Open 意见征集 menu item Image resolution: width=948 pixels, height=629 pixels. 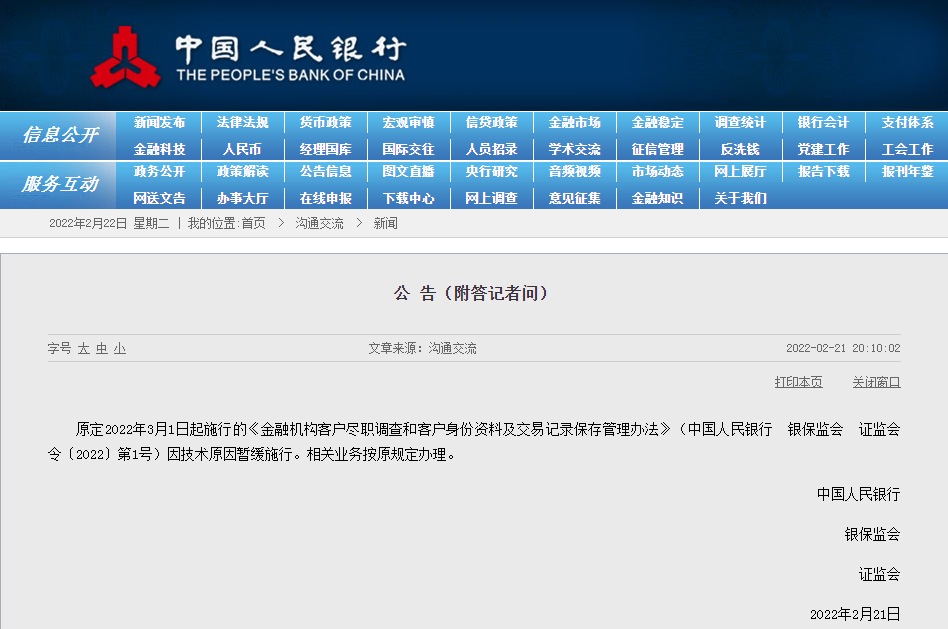pyautogui.click(x=574, y=198)
